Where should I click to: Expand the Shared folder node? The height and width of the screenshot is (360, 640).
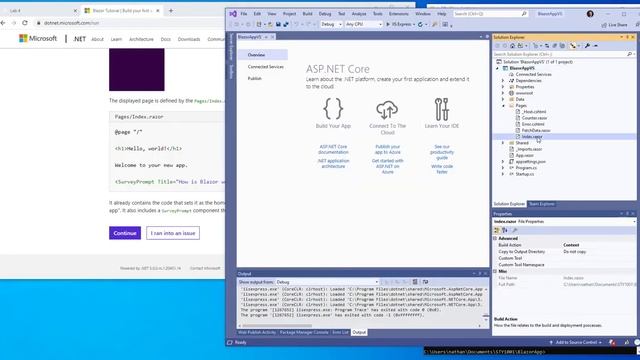click(x=503, y=143)
